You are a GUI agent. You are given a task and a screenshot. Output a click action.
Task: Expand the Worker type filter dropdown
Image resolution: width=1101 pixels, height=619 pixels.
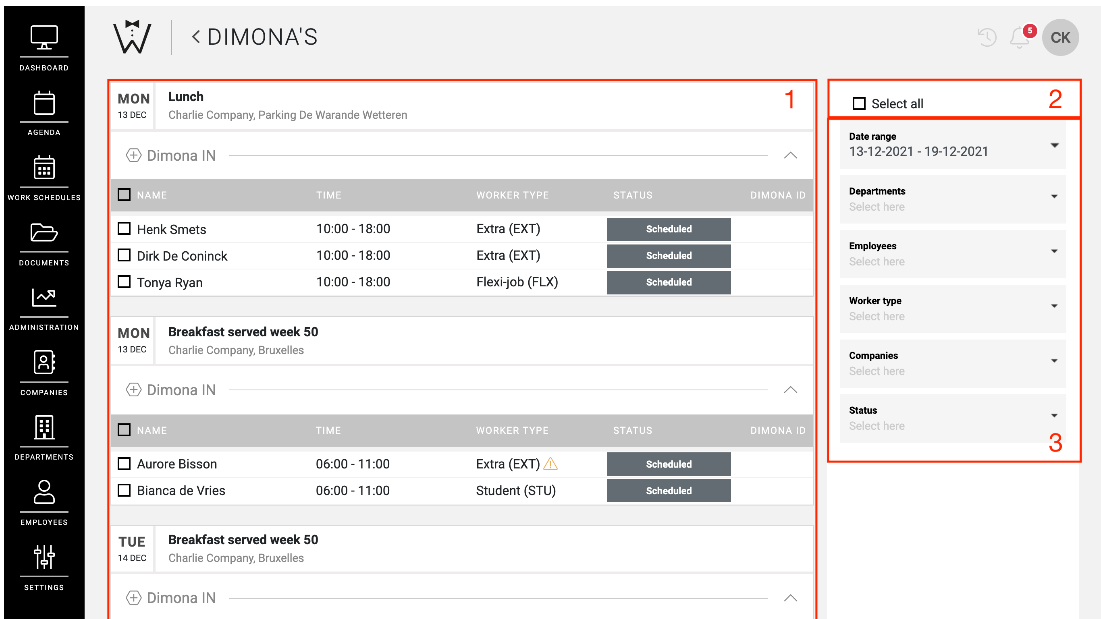[1054, 307]
